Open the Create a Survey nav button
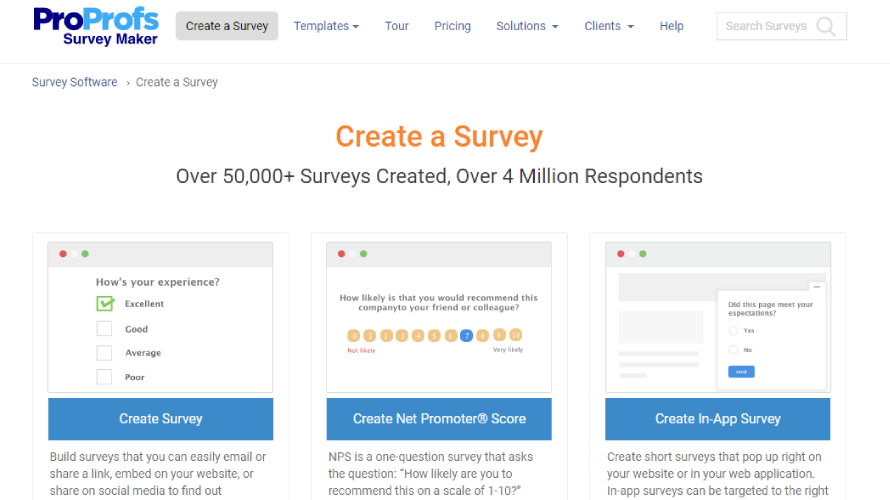The height and width of the screenshot is (500, 890). point(227,26)
